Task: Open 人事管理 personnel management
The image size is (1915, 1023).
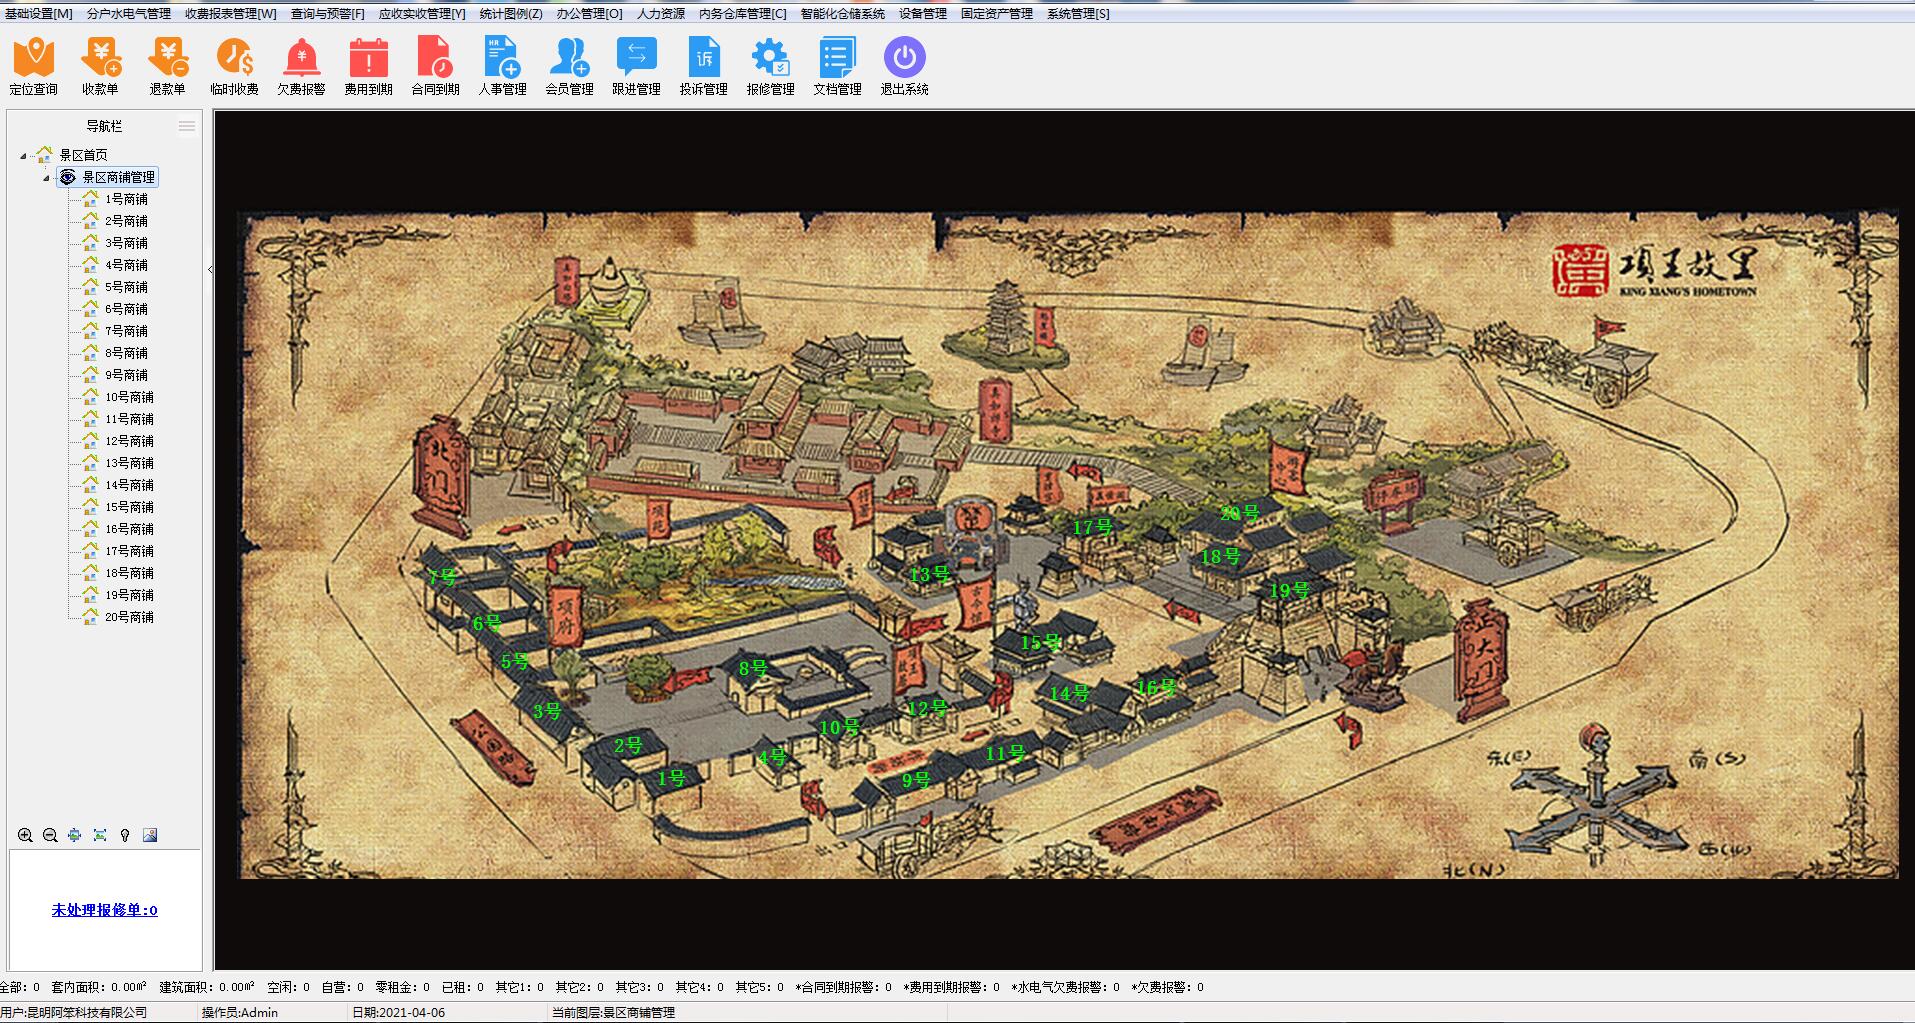Action: click(502, 66)
